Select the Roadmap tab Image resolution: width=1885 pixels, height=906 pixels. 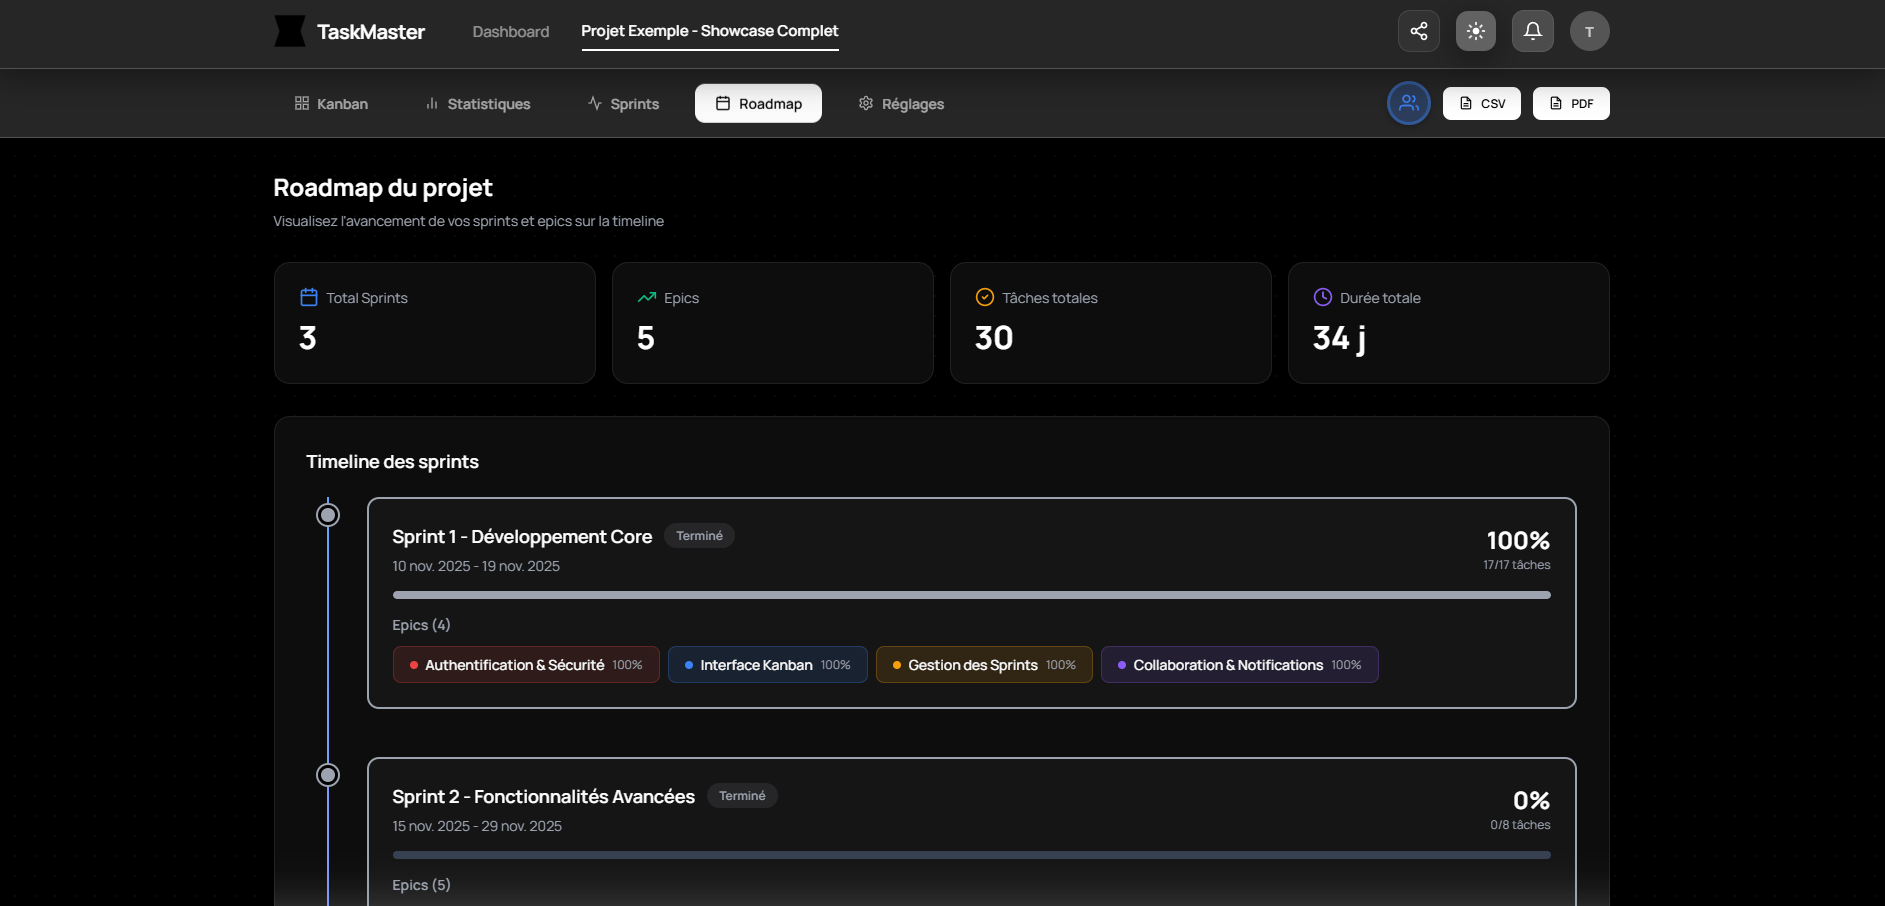click(x=758, y=103)
